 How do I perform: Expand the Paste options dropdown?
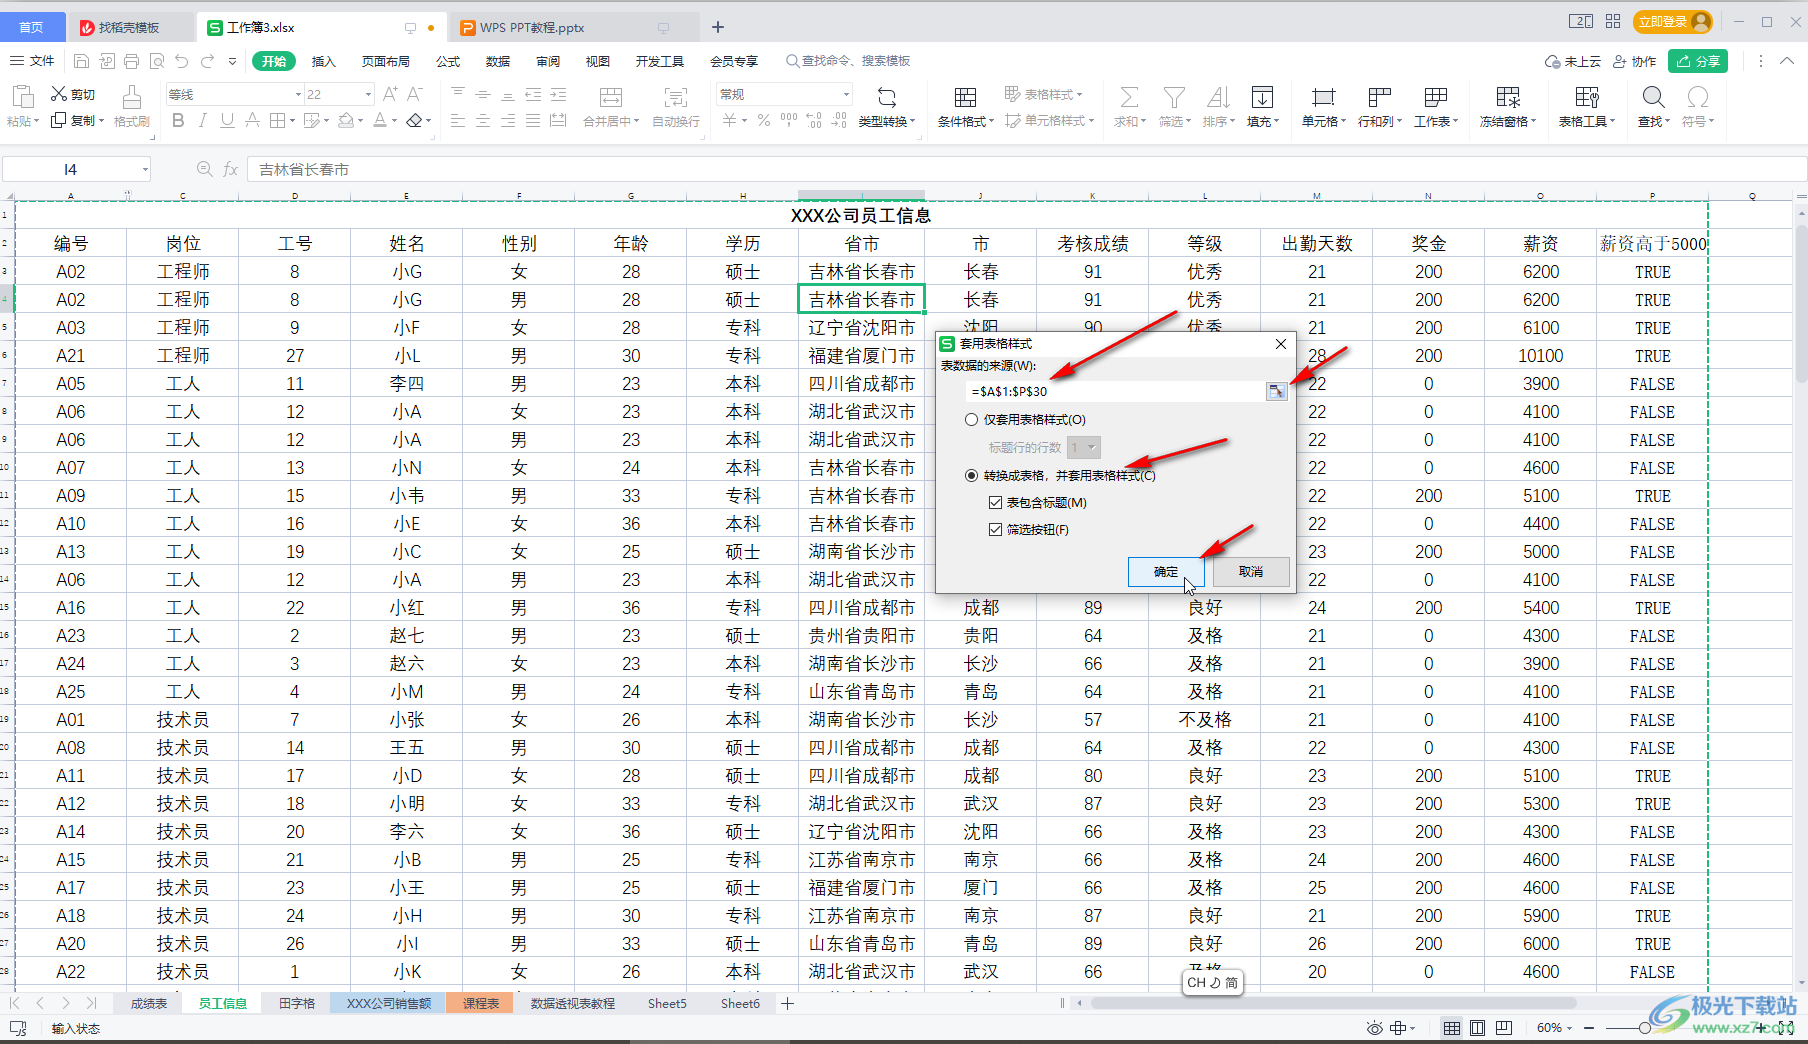click(36, 122)
